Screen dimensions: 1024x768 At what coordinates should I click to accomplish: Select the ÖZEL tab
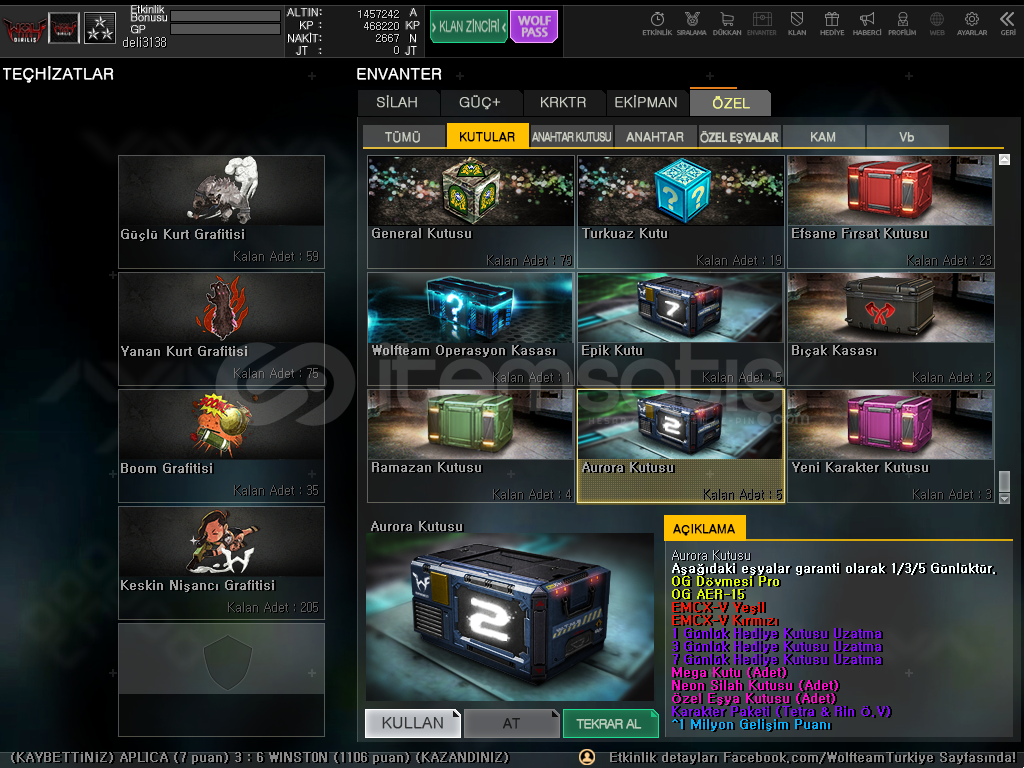tap(731, 103)
